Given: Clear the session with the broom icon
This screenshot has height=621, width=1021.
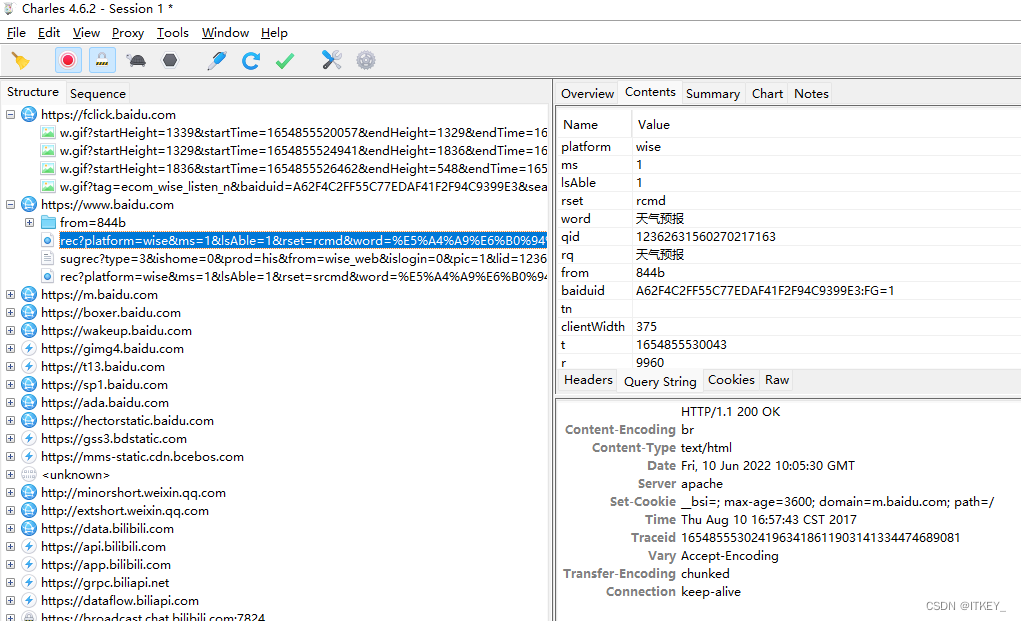Looking at the screenshot, I should pos(21,61).
